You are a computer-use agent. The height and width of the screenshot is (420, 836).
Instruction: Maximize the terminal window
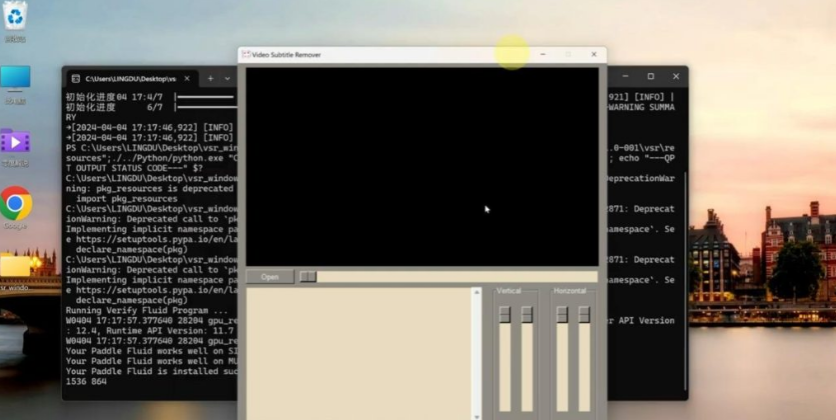coord(650,77)
